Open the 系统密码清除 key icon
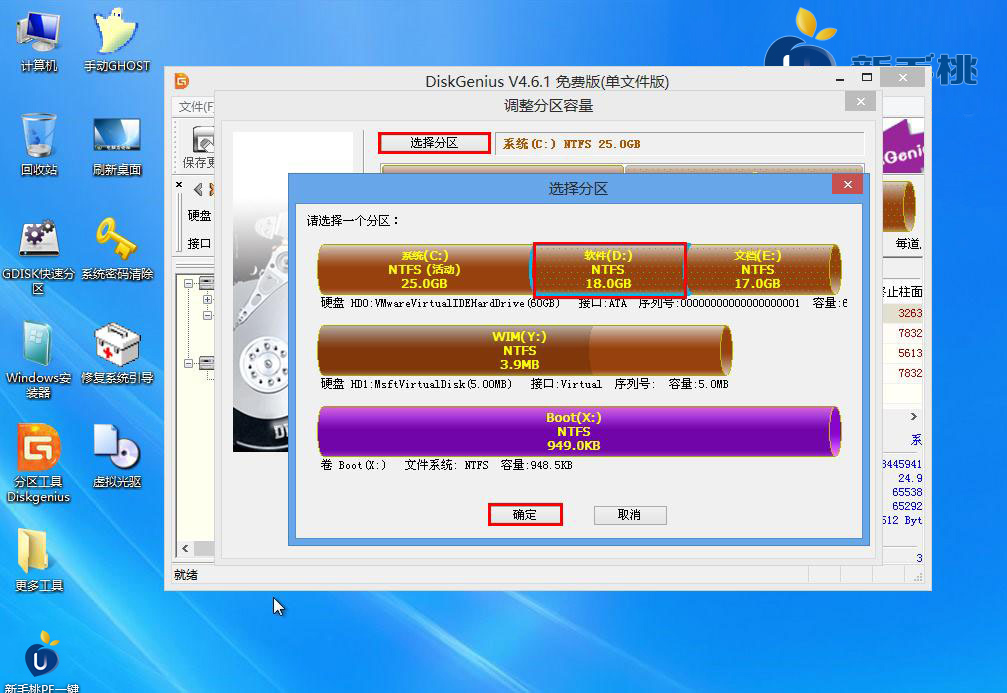The width and height of the screenshot is (1007, 693). (x=116, y=249)
